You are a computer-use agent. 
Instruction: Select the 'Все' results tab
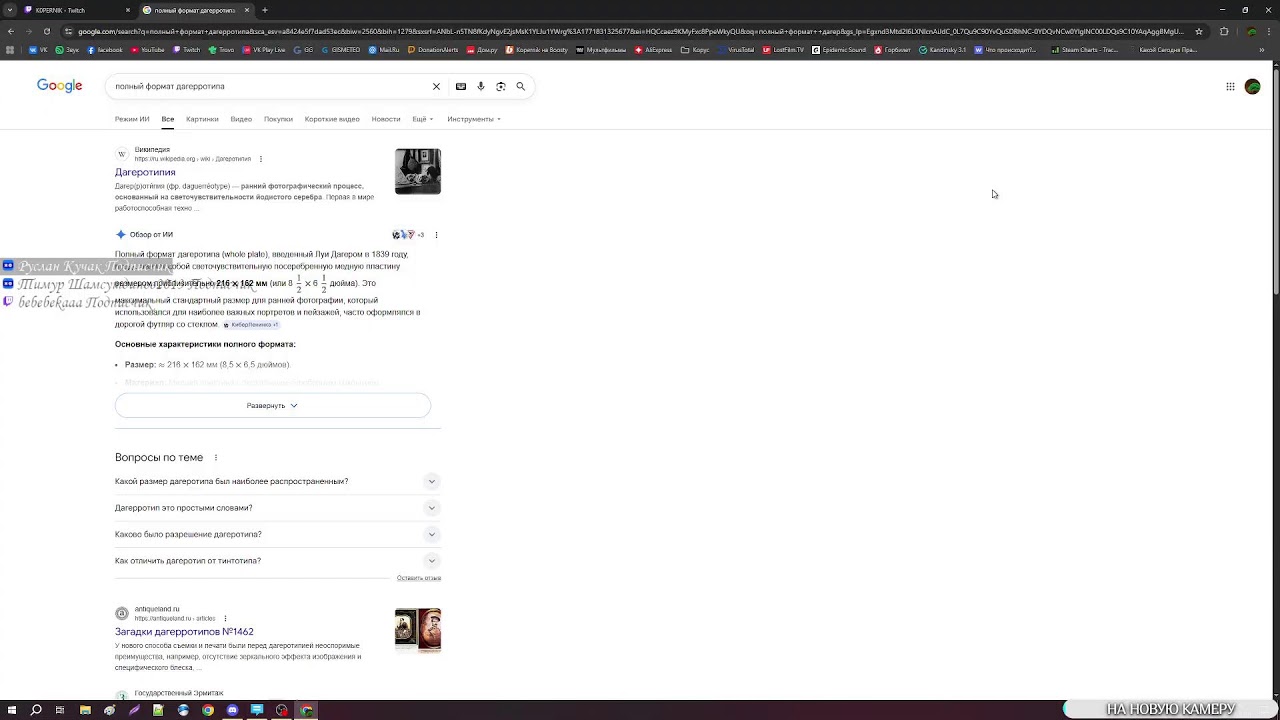(168, 119)
